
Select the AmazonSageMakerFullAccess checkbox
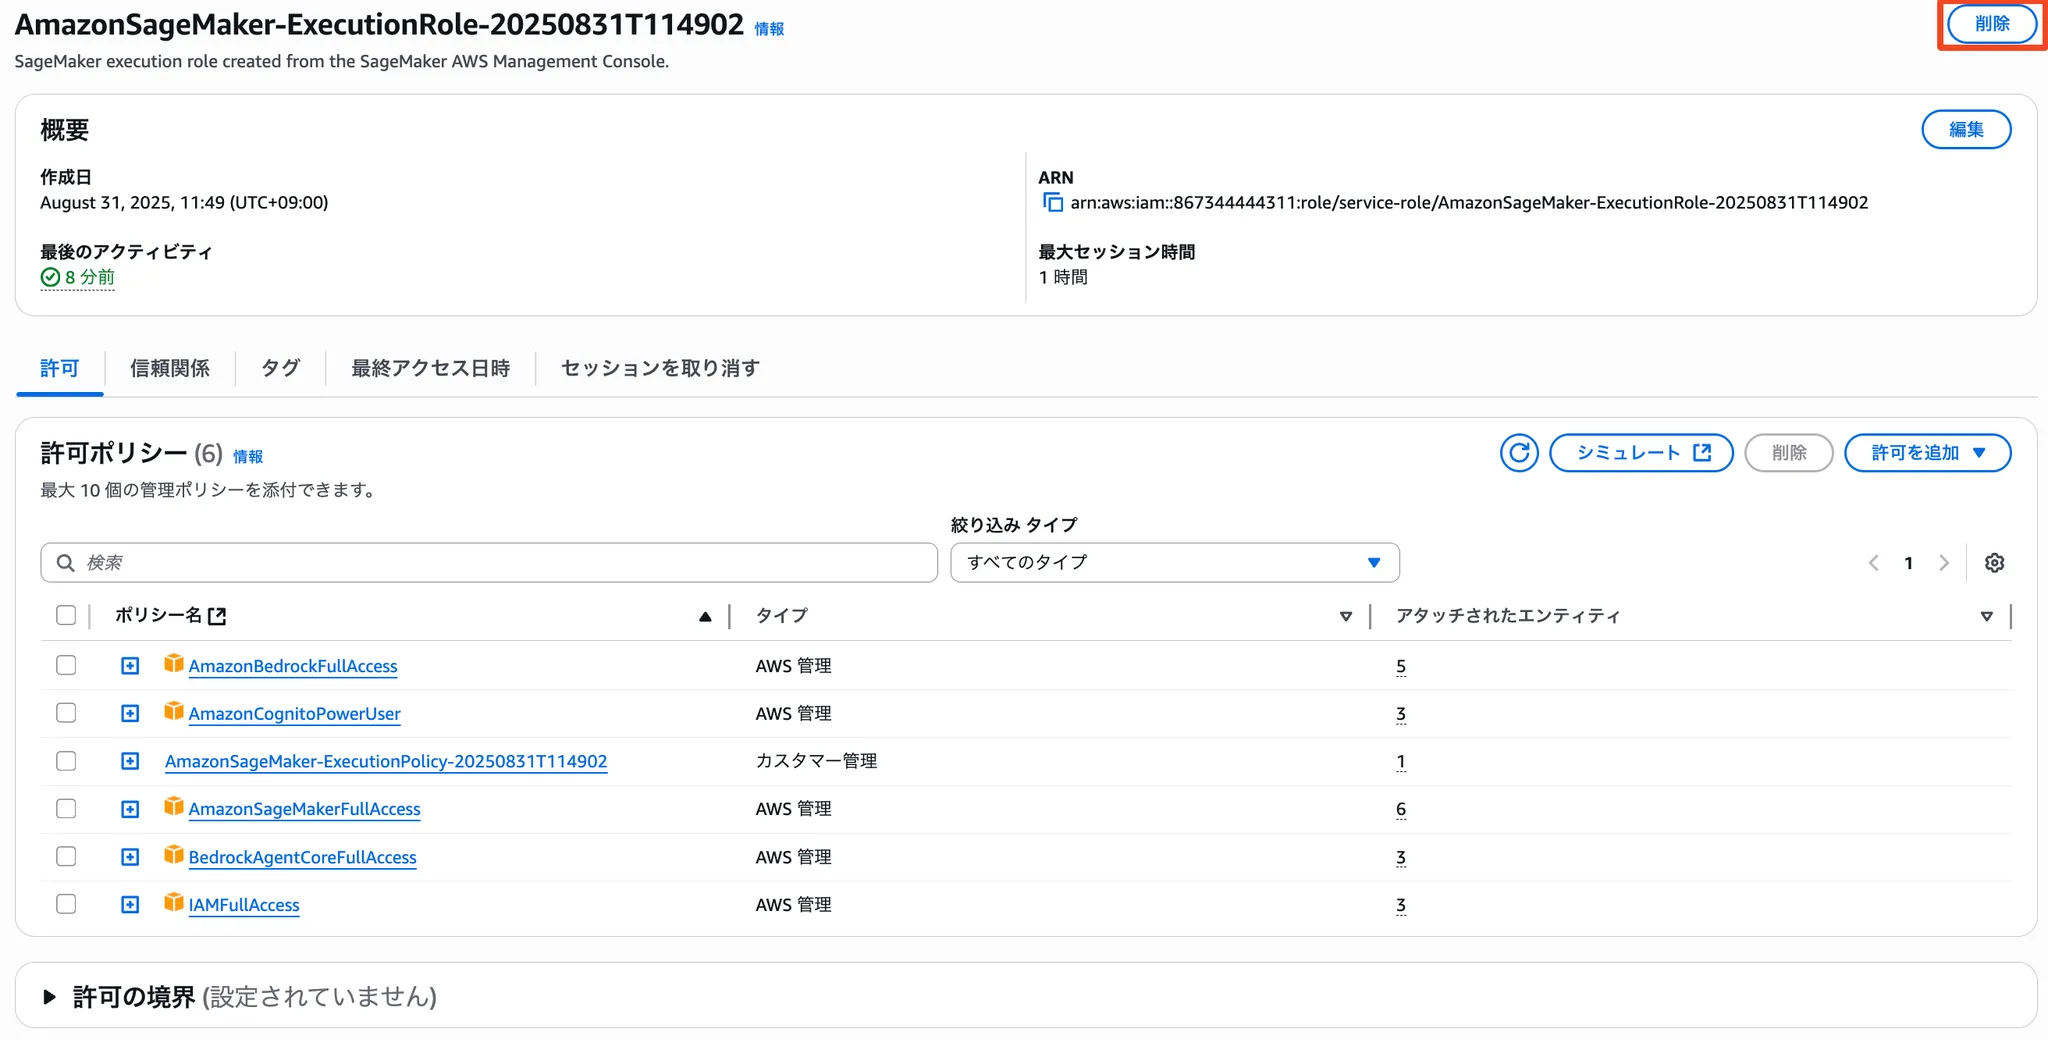[66, 808]
